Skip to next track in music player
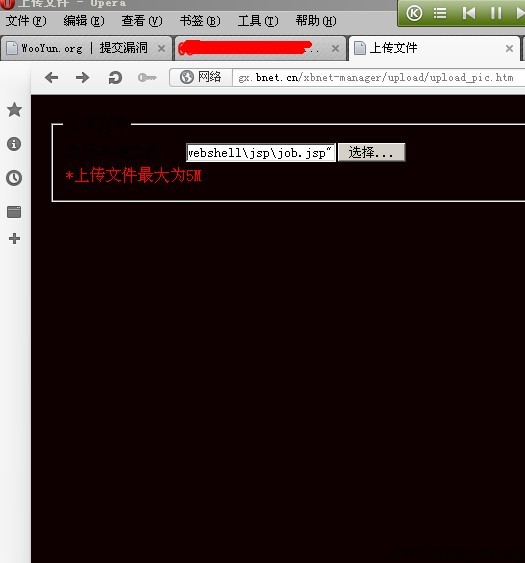 520,13
